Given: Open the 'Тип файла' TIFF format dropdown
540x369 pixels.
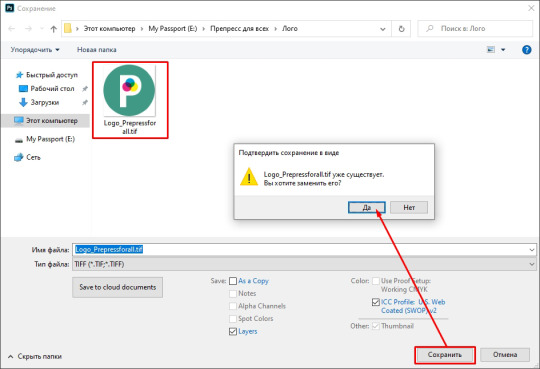Looking at the screenshot, I should [304, 264].
